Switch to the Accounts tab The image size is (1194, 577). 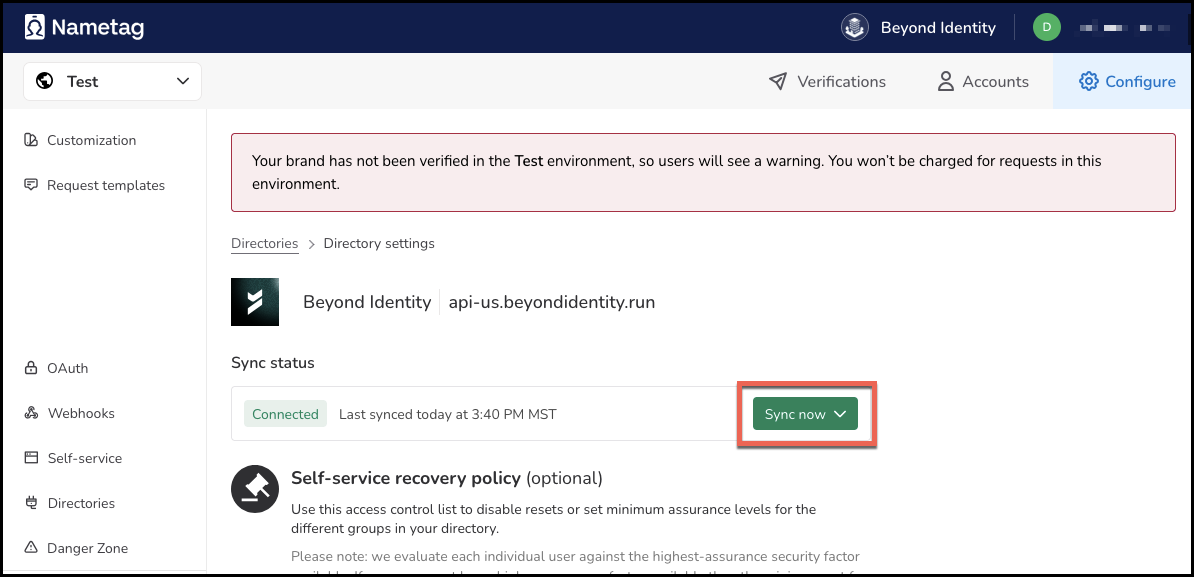click(x=982, y=82)
